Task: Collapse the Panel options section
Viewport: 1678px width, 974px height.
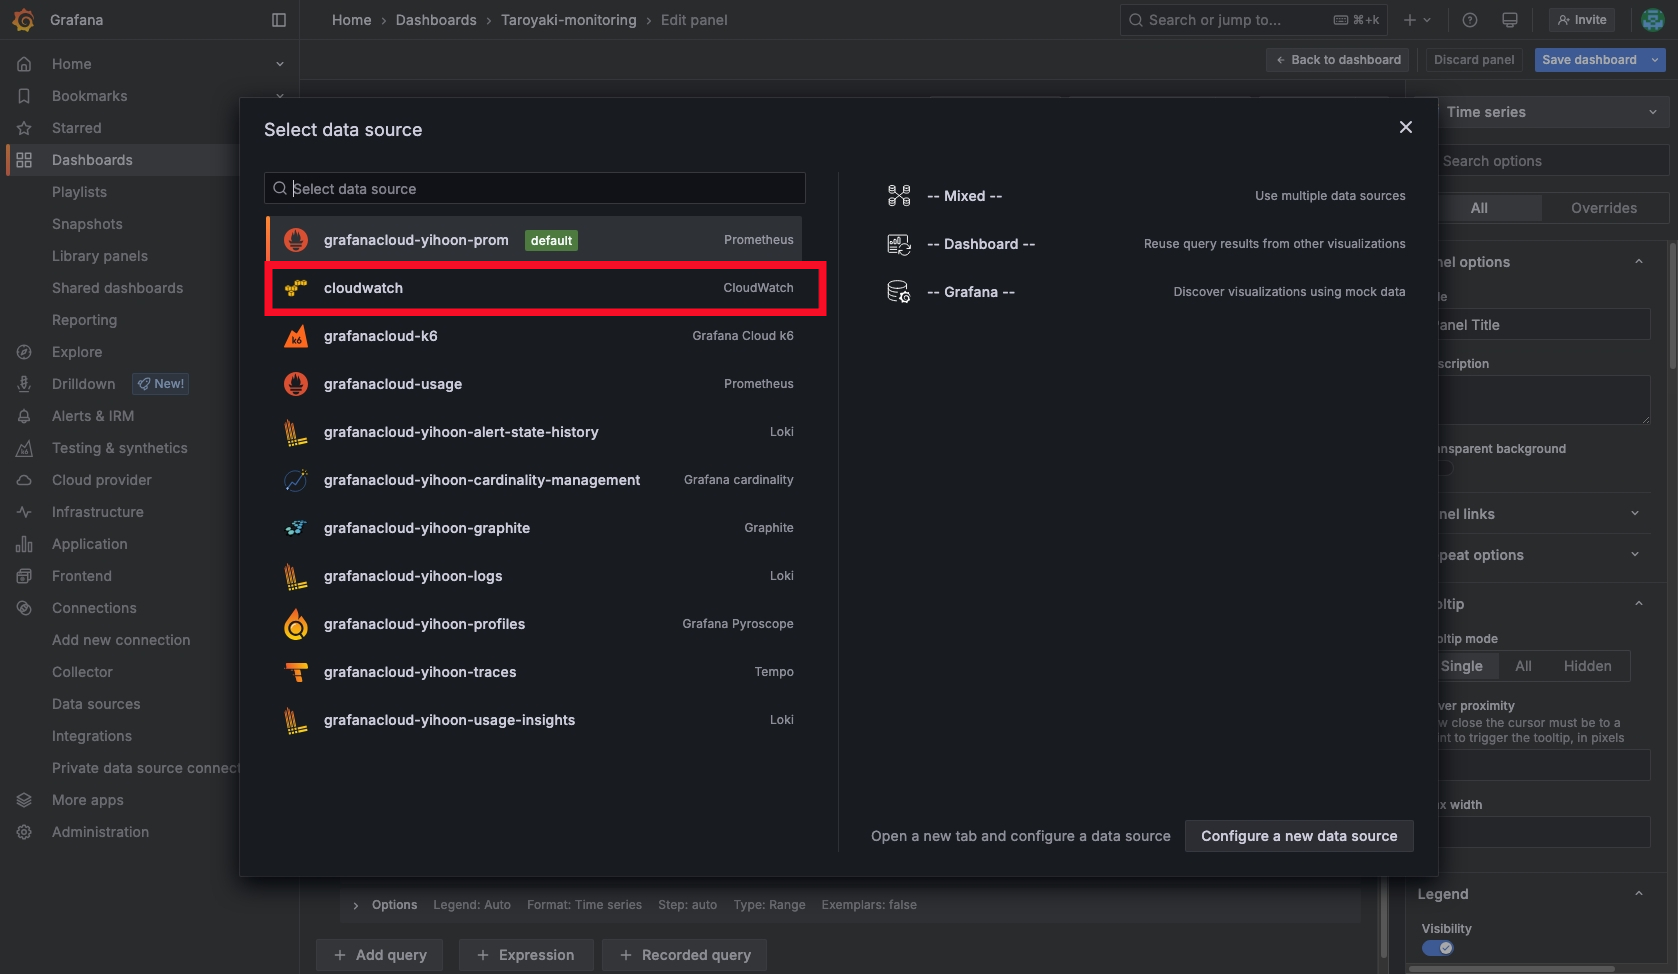Action: 1639,262
